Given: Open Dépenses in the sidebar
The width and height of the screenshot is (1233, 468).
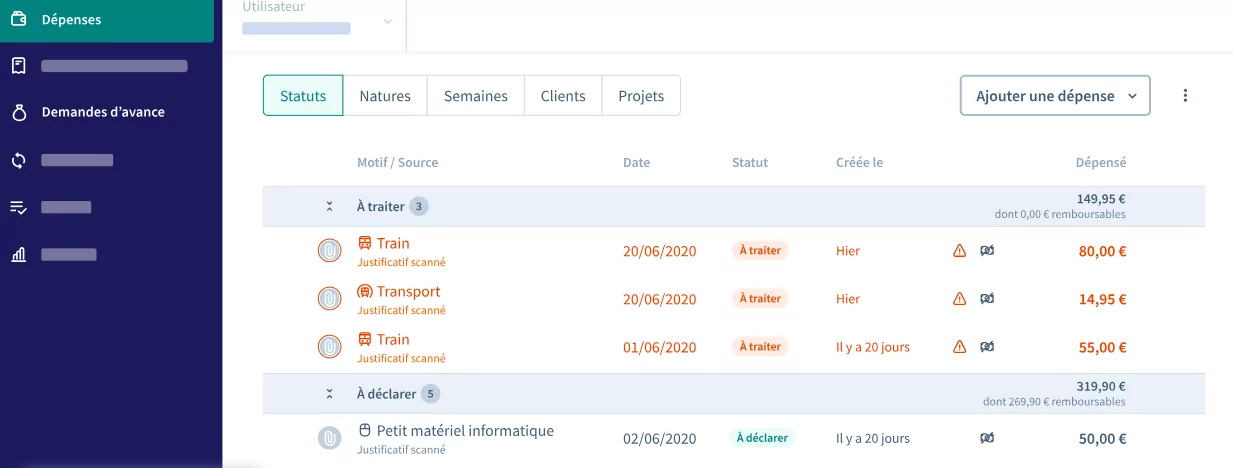Looking at the screenshot, I should click(71, 19).
